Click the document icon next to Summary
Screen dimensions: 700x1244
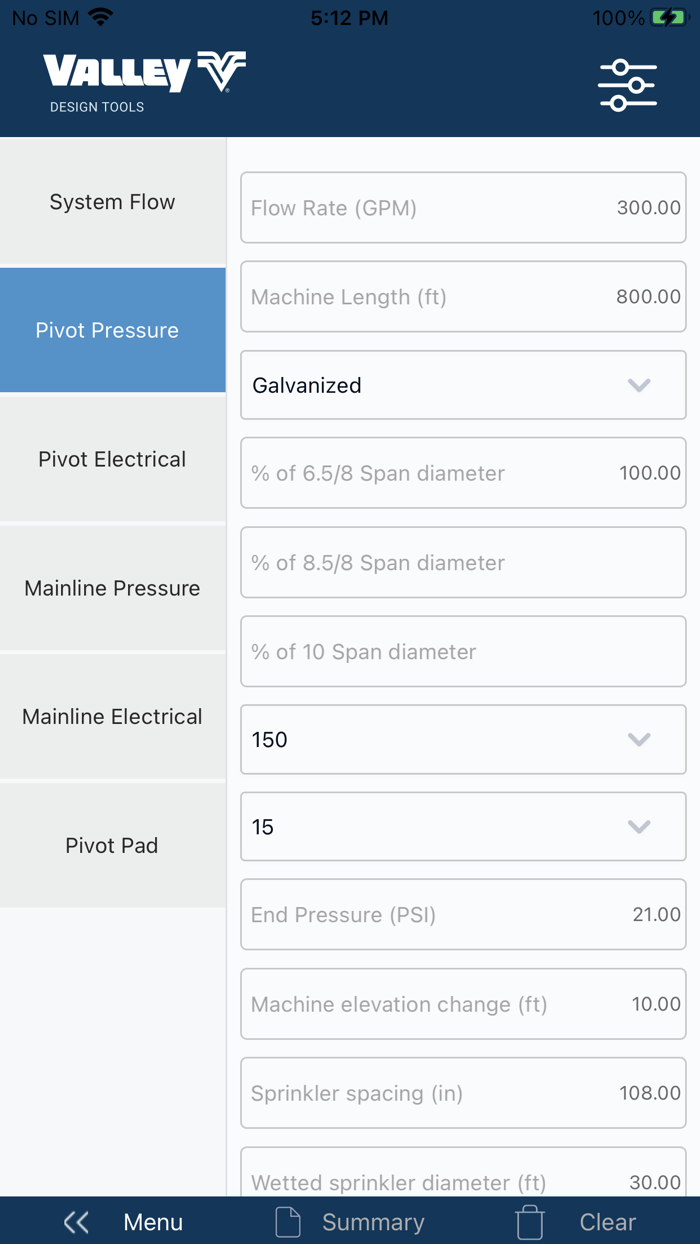(x=287, y=1221)
